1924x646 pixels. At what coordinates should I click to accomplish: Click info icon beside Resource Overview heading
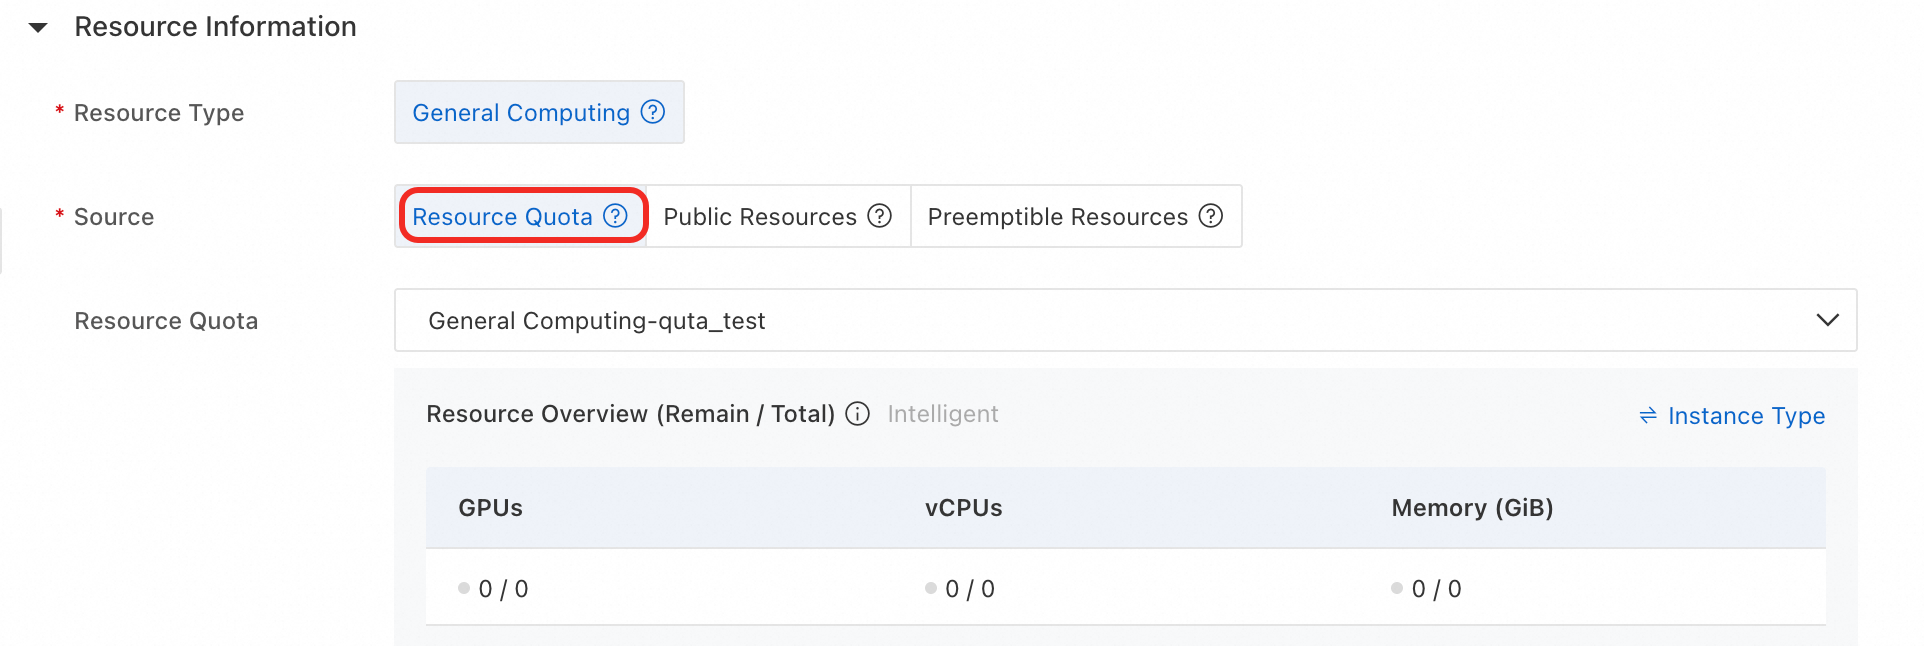click(858, 414)
